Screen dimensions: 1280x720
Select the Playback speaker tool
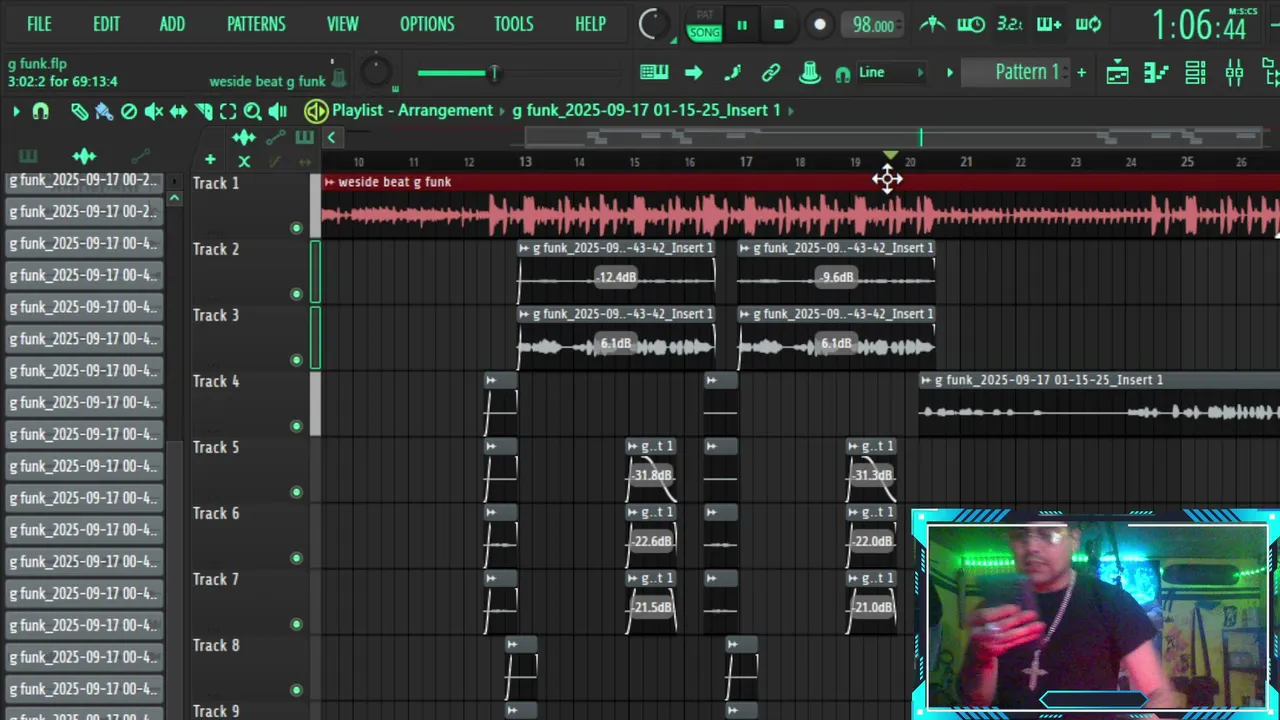tap(278, 111)
